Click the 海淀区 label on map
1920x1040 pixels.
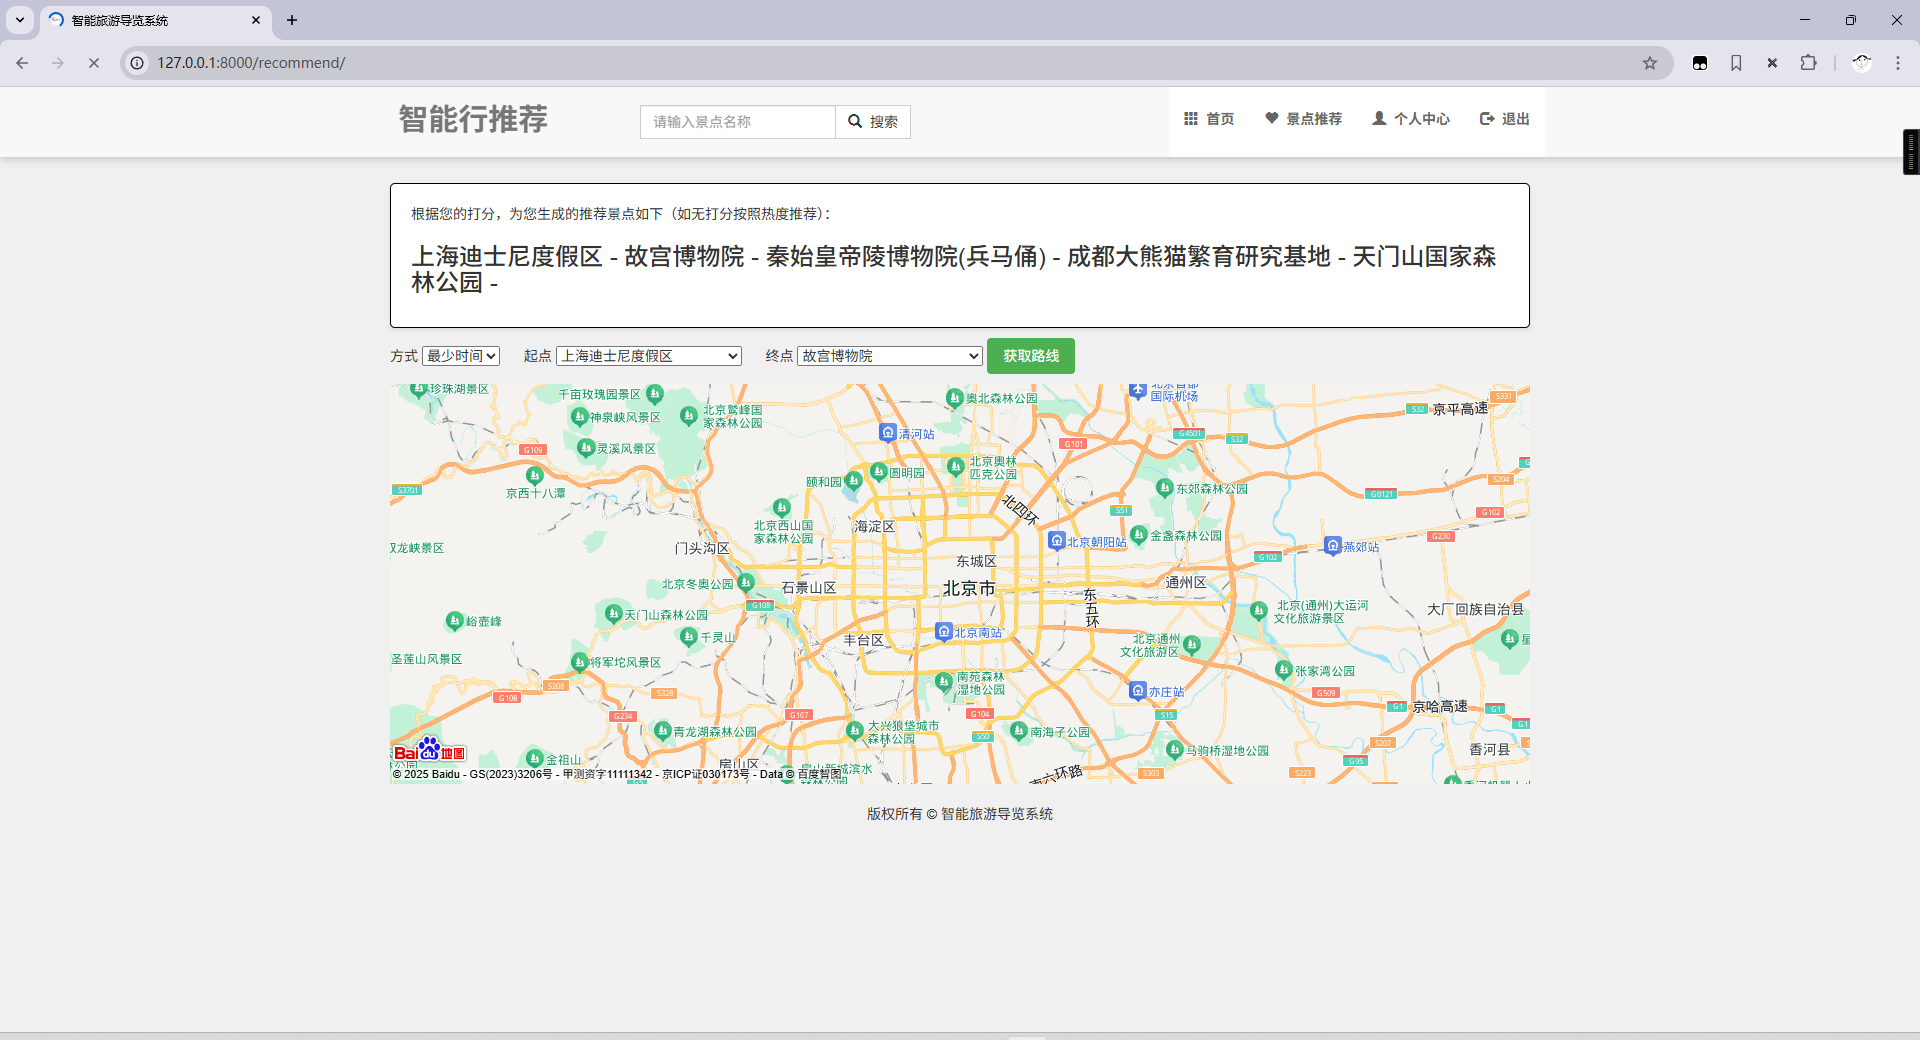coord(874,527)
